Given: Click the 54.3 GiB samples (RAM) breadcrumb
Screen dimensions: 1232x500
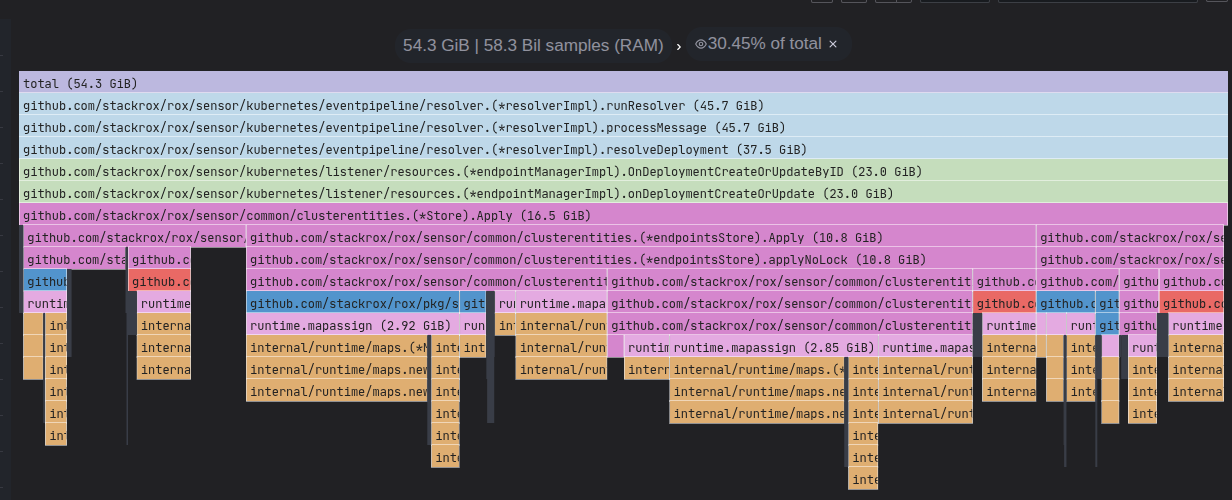Looking at the screenshot, I should (533, 45).
